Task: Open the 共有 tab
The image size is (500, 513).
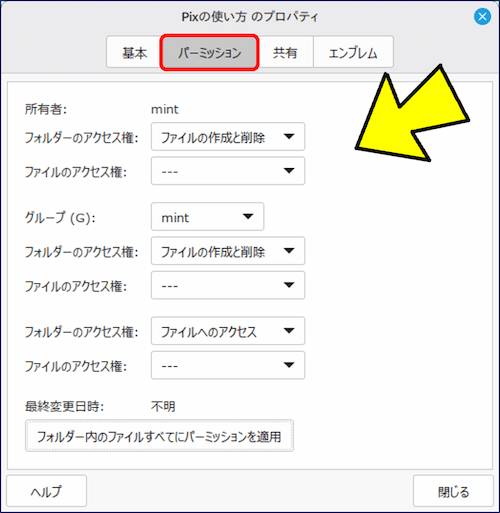Action: pyautogui.click(x=285, y=52)
